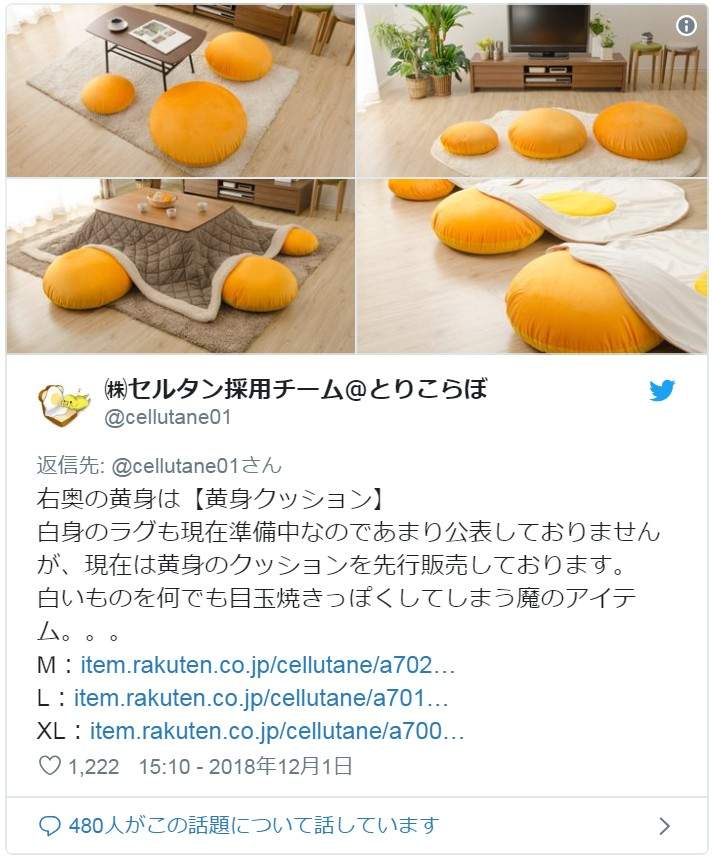712x861 pixels.
Task: Open the XL size rakuten link
Action: coord(277,731)
